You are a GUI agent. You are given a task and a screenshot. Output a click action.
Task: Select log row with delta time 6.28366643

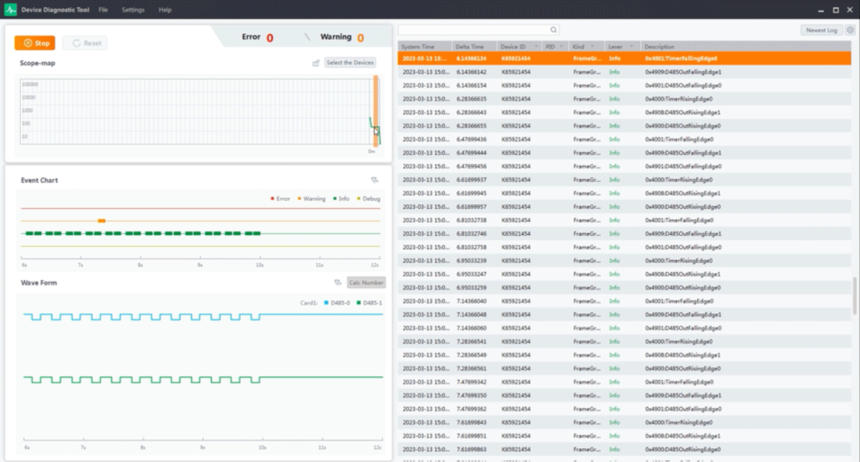pos(624,112)
